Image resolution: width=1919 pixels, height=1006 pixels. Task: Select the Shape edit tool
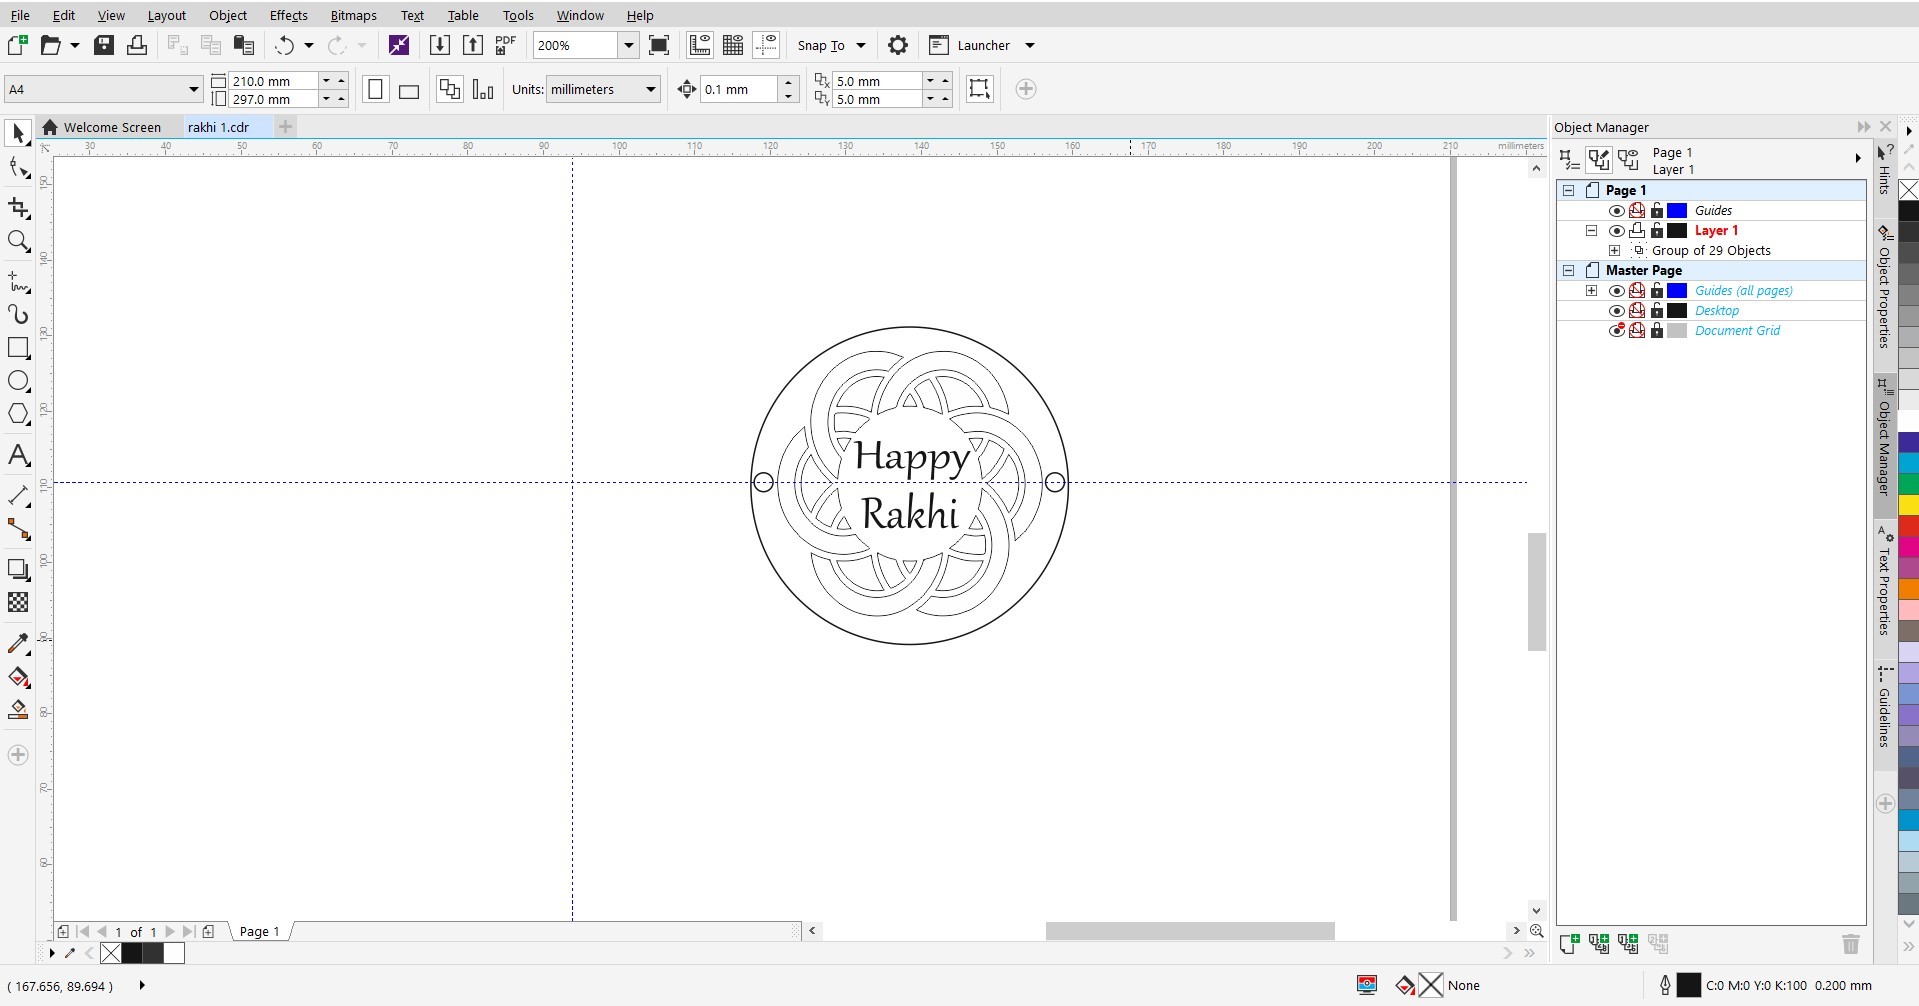click(18, 168)
